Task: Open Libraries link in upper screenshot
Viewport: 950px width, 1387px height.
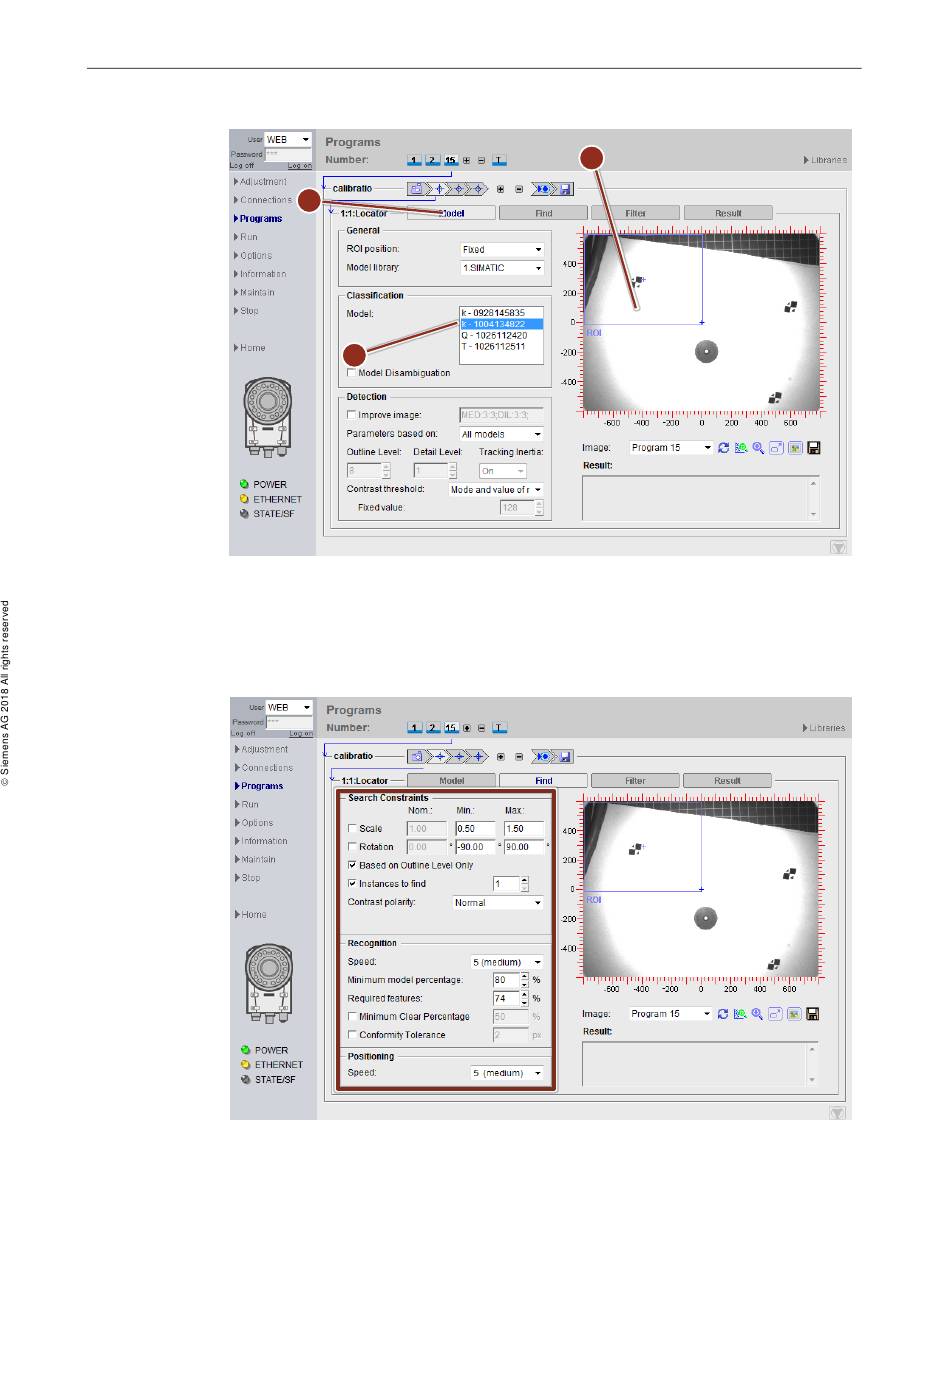Action: pos(828,160)
